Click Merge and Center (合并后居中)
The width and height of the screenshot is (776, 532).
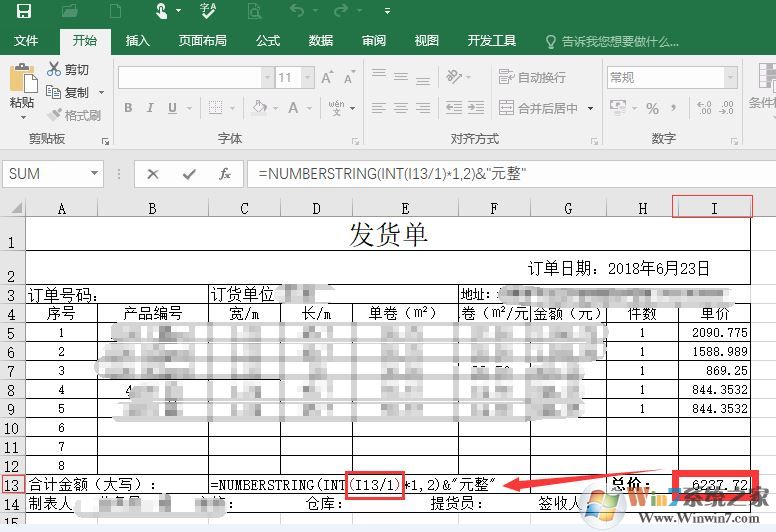[x=538, y=107]
